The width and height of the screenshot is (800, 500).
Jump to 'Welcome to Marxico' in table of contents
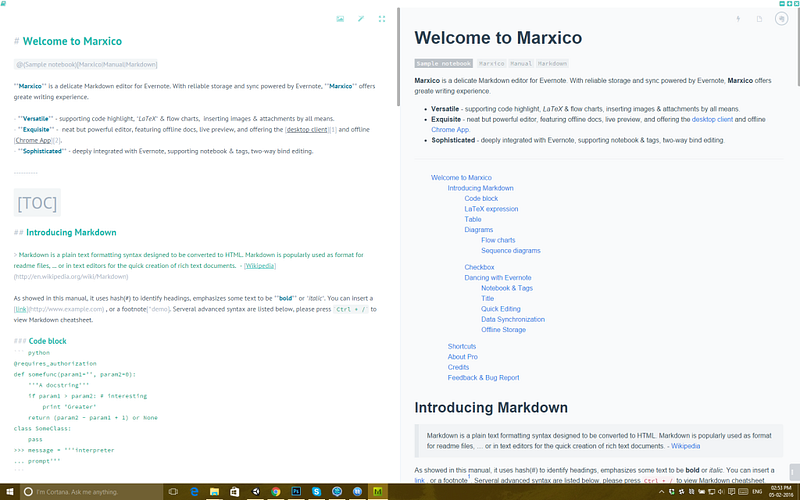461,178
